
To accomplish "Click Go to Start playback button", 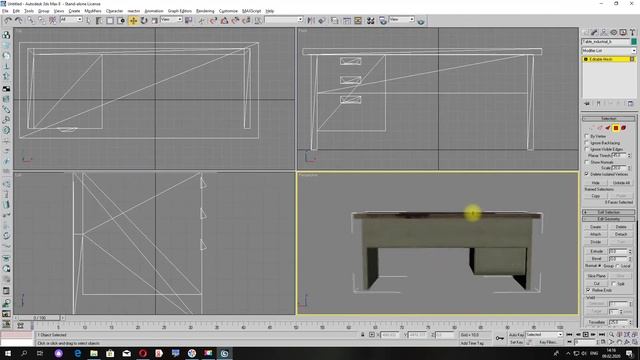I will pyautogui.click(x=569, y=334).
